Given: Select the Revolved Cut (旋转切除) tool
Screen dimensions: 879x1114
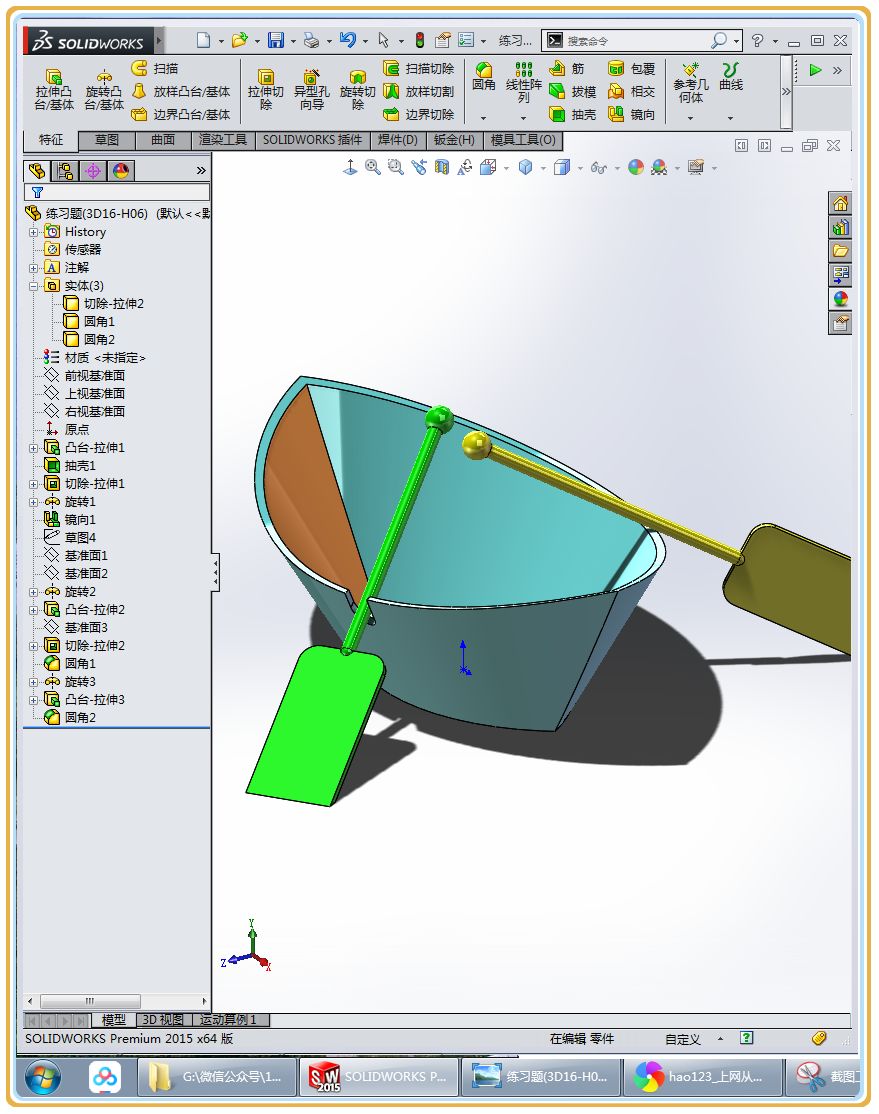Looking at the screenshot, I should pyautogui.click(x=357, y=89).
